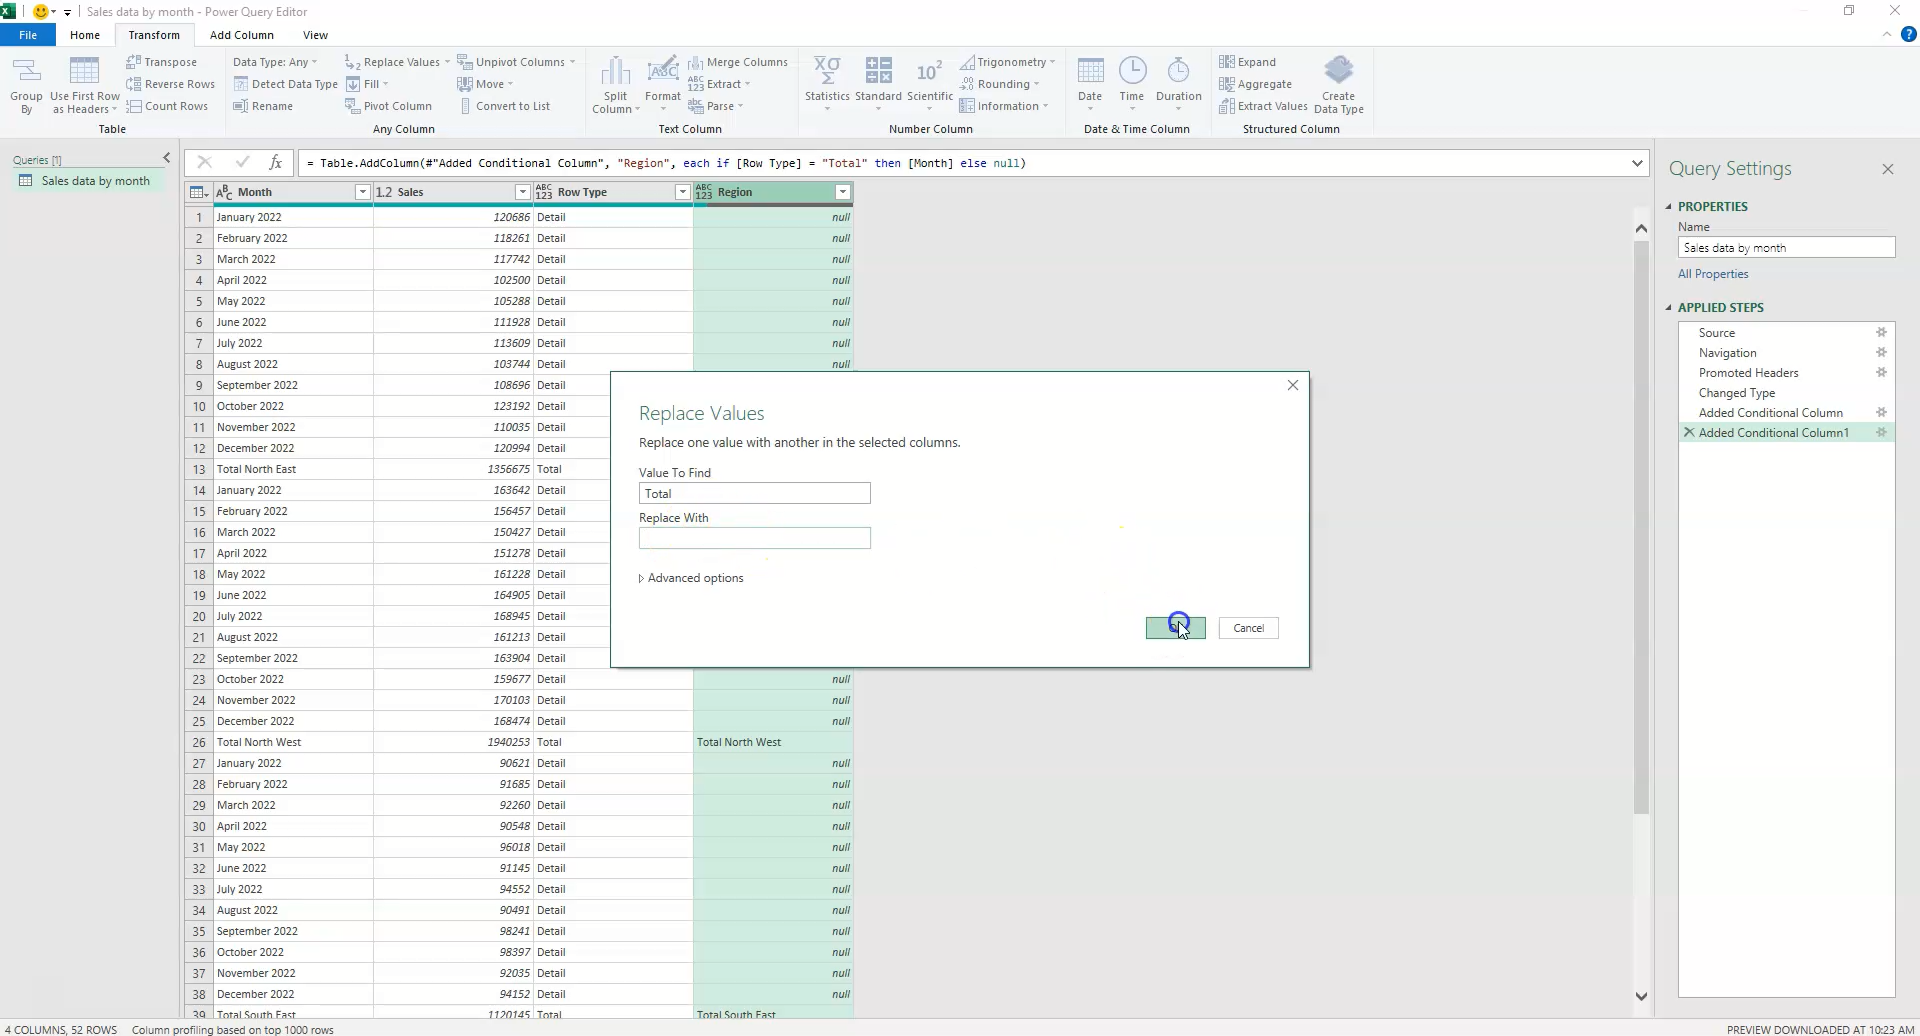
Task: Open the Split Column tool
Action: tap(614, 84)
